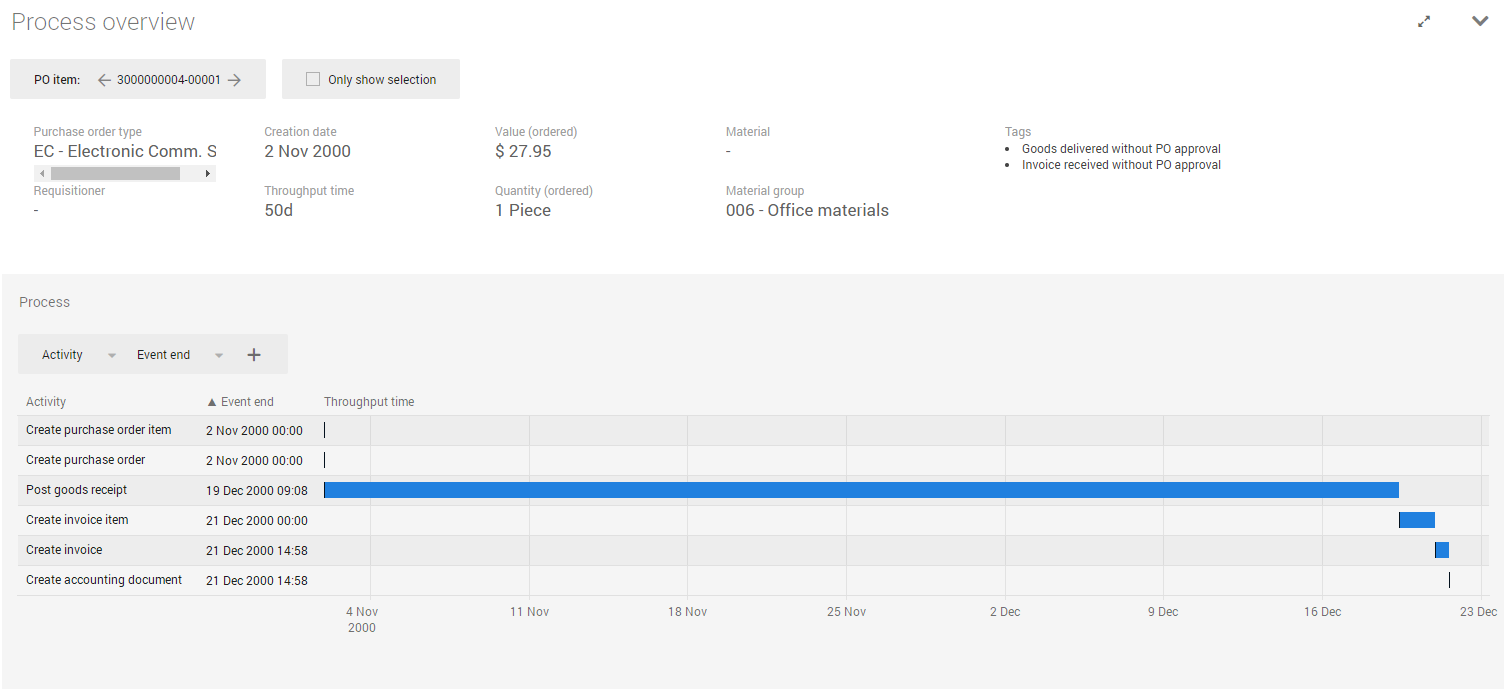
Task: Enable Only show selection checkbox
Action: [313, 80]
